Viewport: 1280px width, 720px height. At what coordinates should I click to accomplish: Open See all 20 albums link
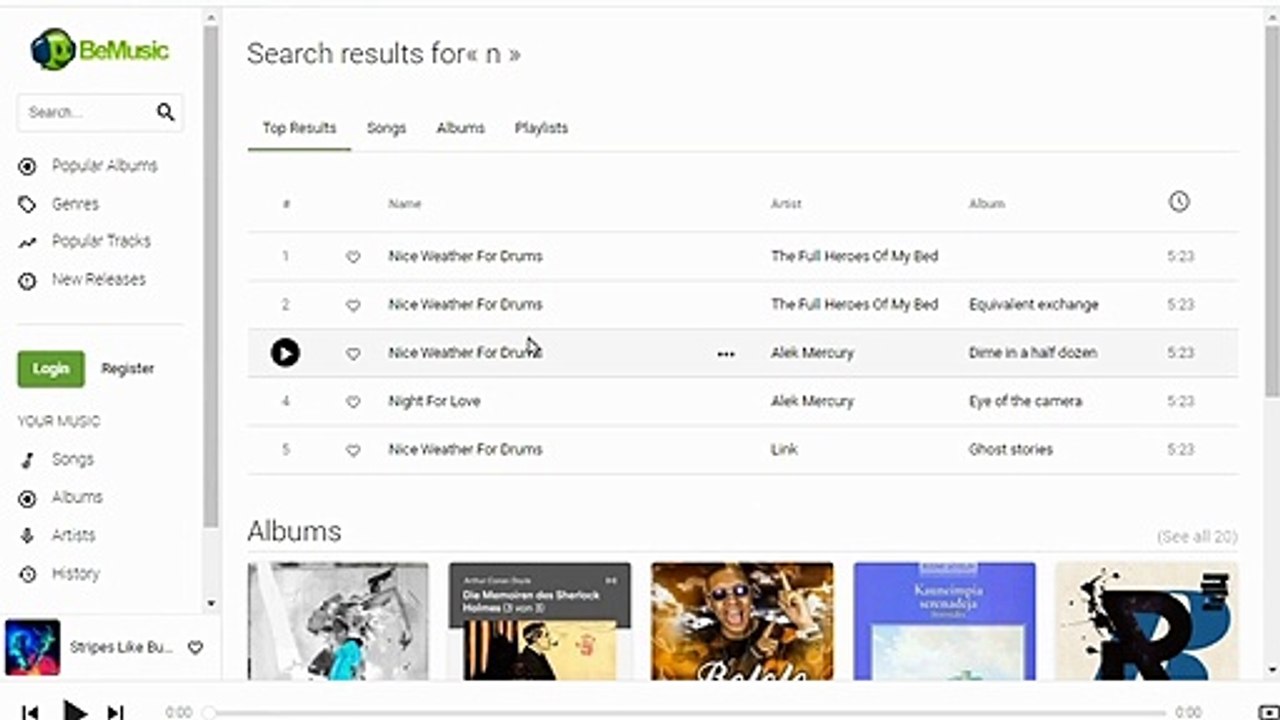click(x=1197, y=537)
